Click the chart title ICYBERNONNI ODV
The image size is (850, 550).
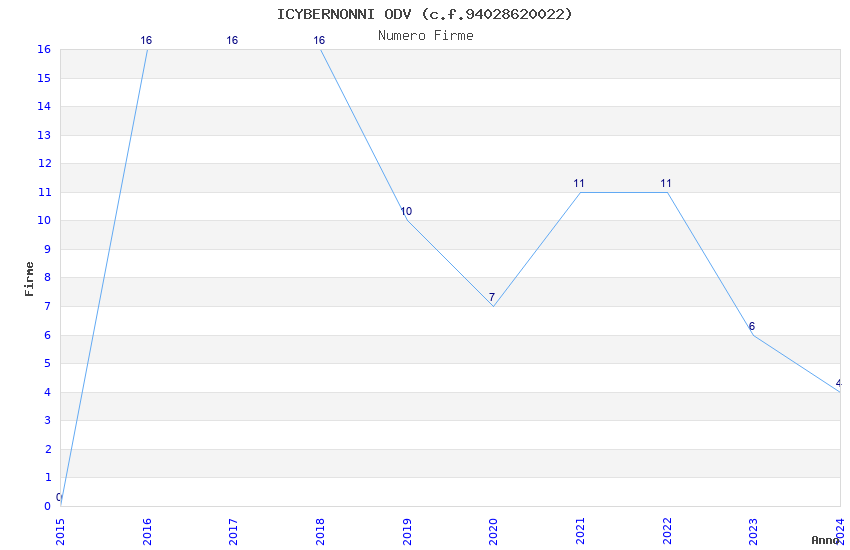[424, 14]
